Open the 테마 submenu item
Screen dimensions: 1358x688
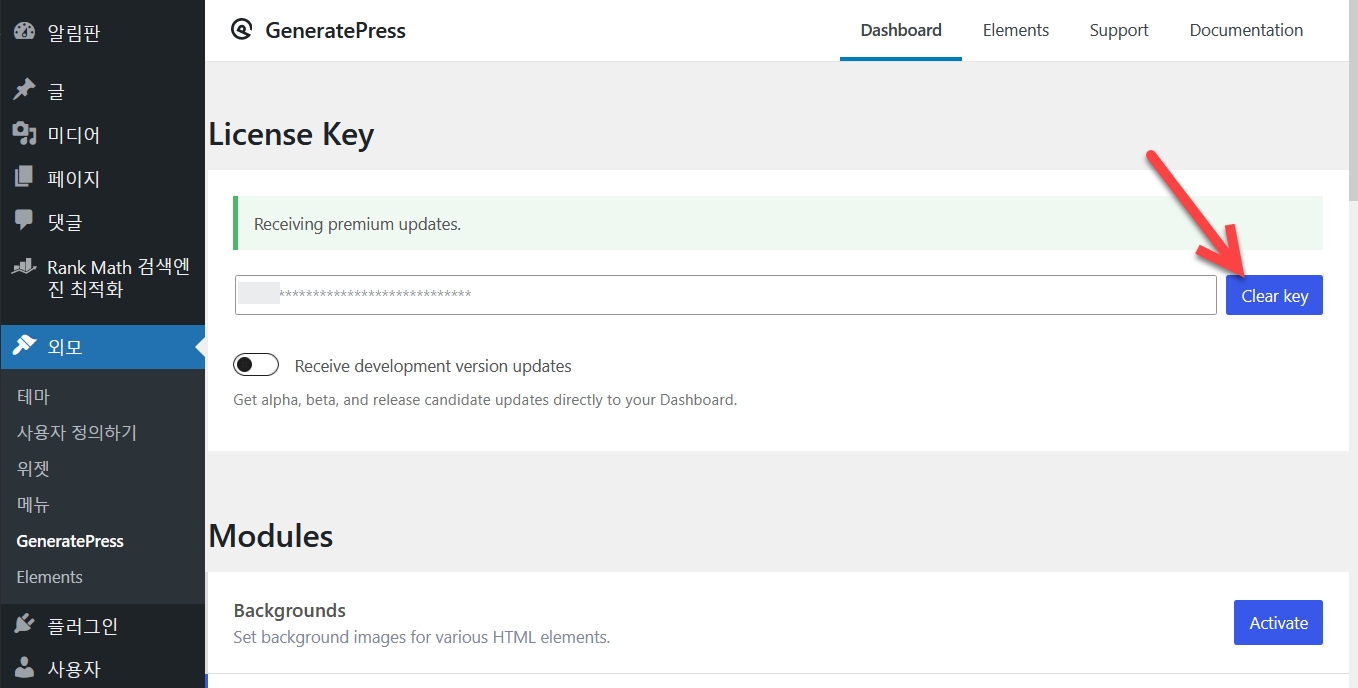[x=33, y=396]
